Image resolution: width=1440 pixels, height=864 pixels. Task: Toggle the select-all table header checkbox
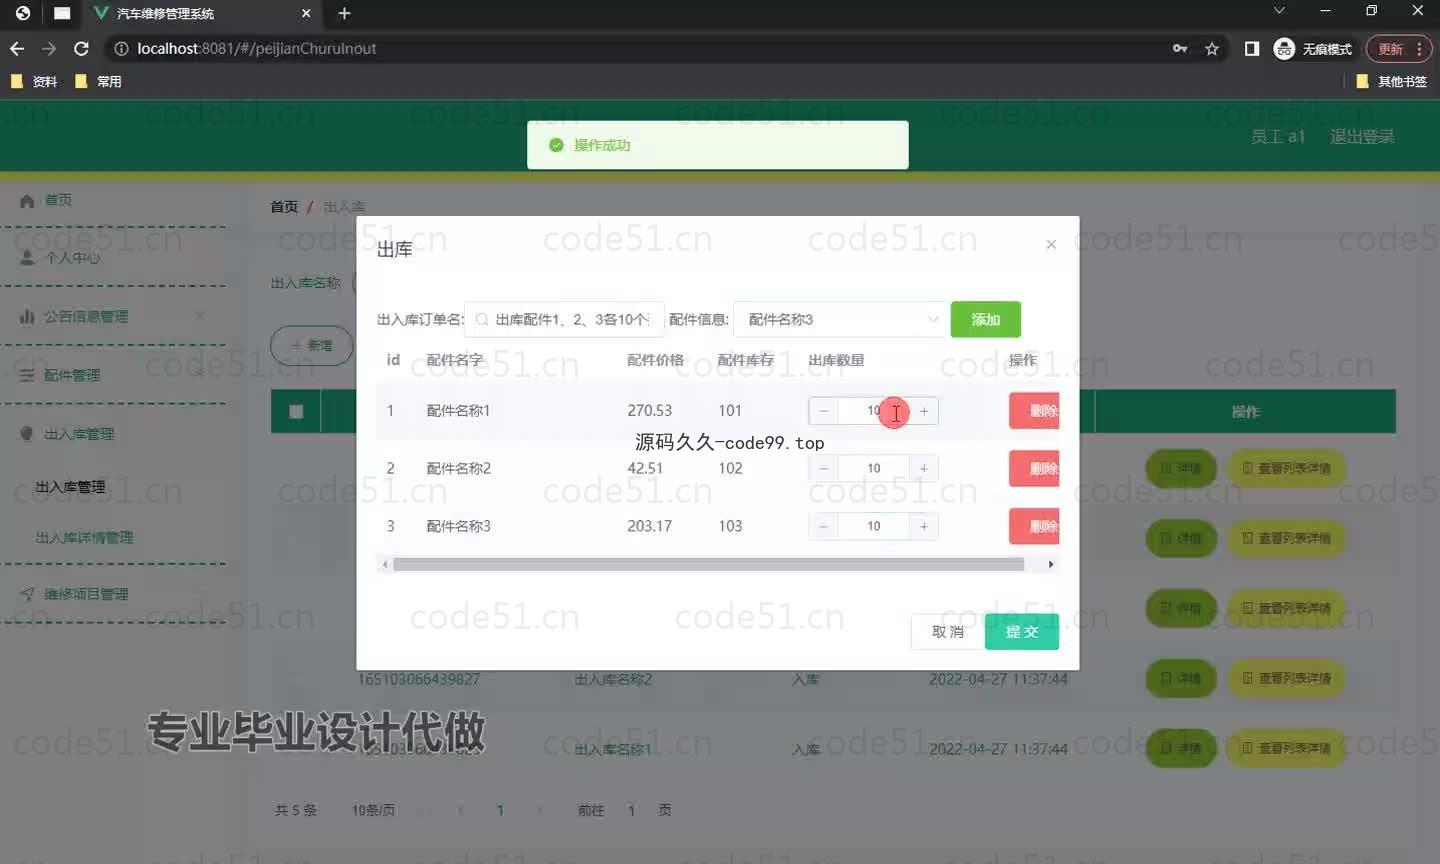tap(296, 411)
